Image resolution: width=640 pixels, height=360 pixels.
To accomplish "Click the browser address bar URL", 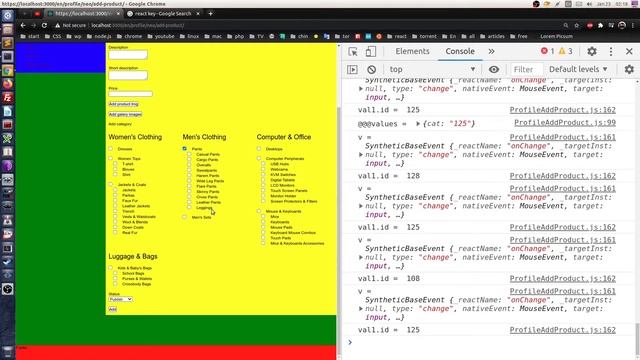I will (x=138, y=25).
